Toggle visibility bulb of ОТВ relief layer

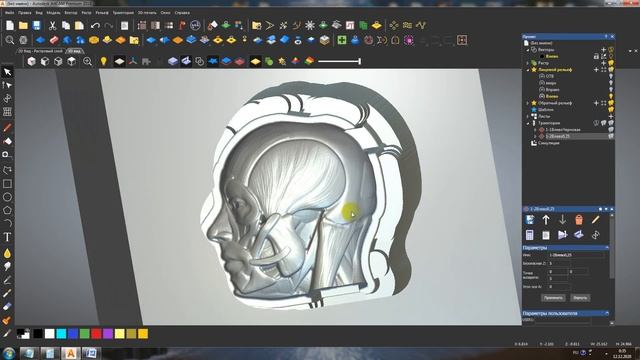tap(611, 76)
